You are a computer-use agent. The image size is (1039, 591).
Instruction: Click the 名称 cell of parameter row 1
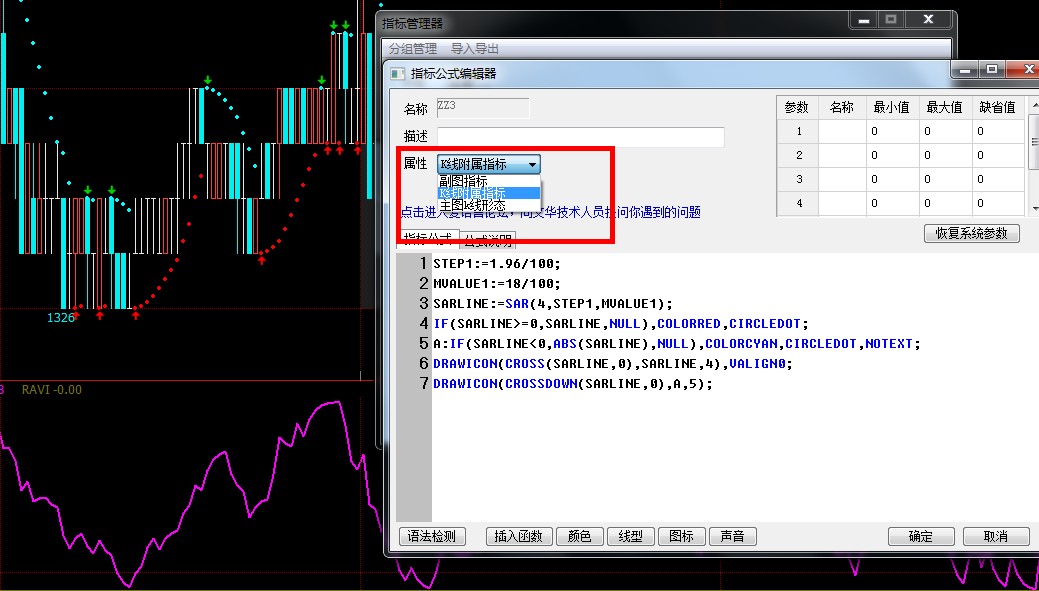tap(842, 131)
